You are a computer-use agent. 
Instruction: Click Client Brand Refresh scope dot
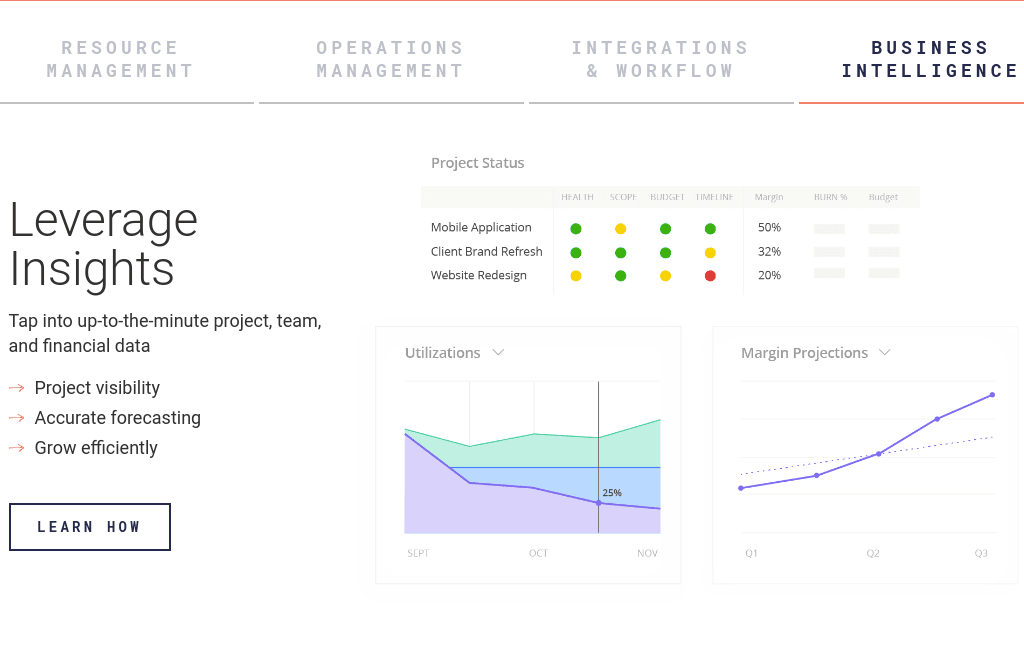620,253
